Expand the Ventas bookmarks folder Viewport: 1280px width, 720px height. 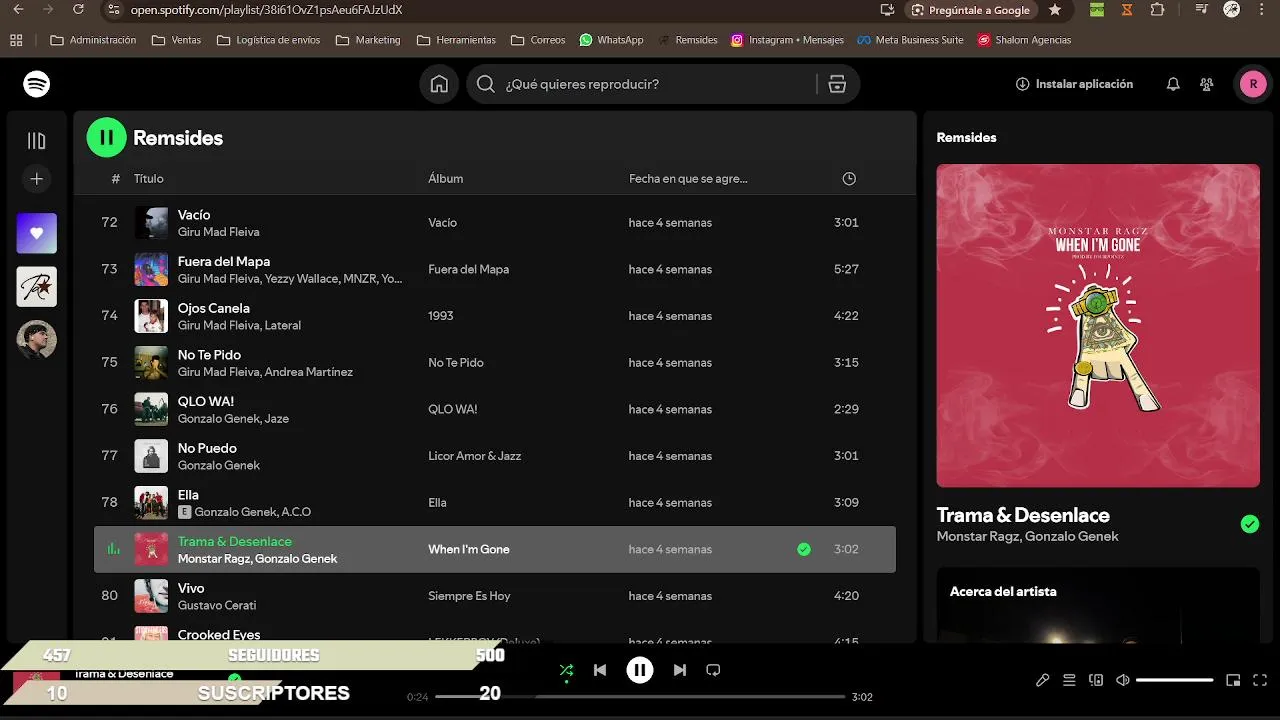(x=176, y=40)
